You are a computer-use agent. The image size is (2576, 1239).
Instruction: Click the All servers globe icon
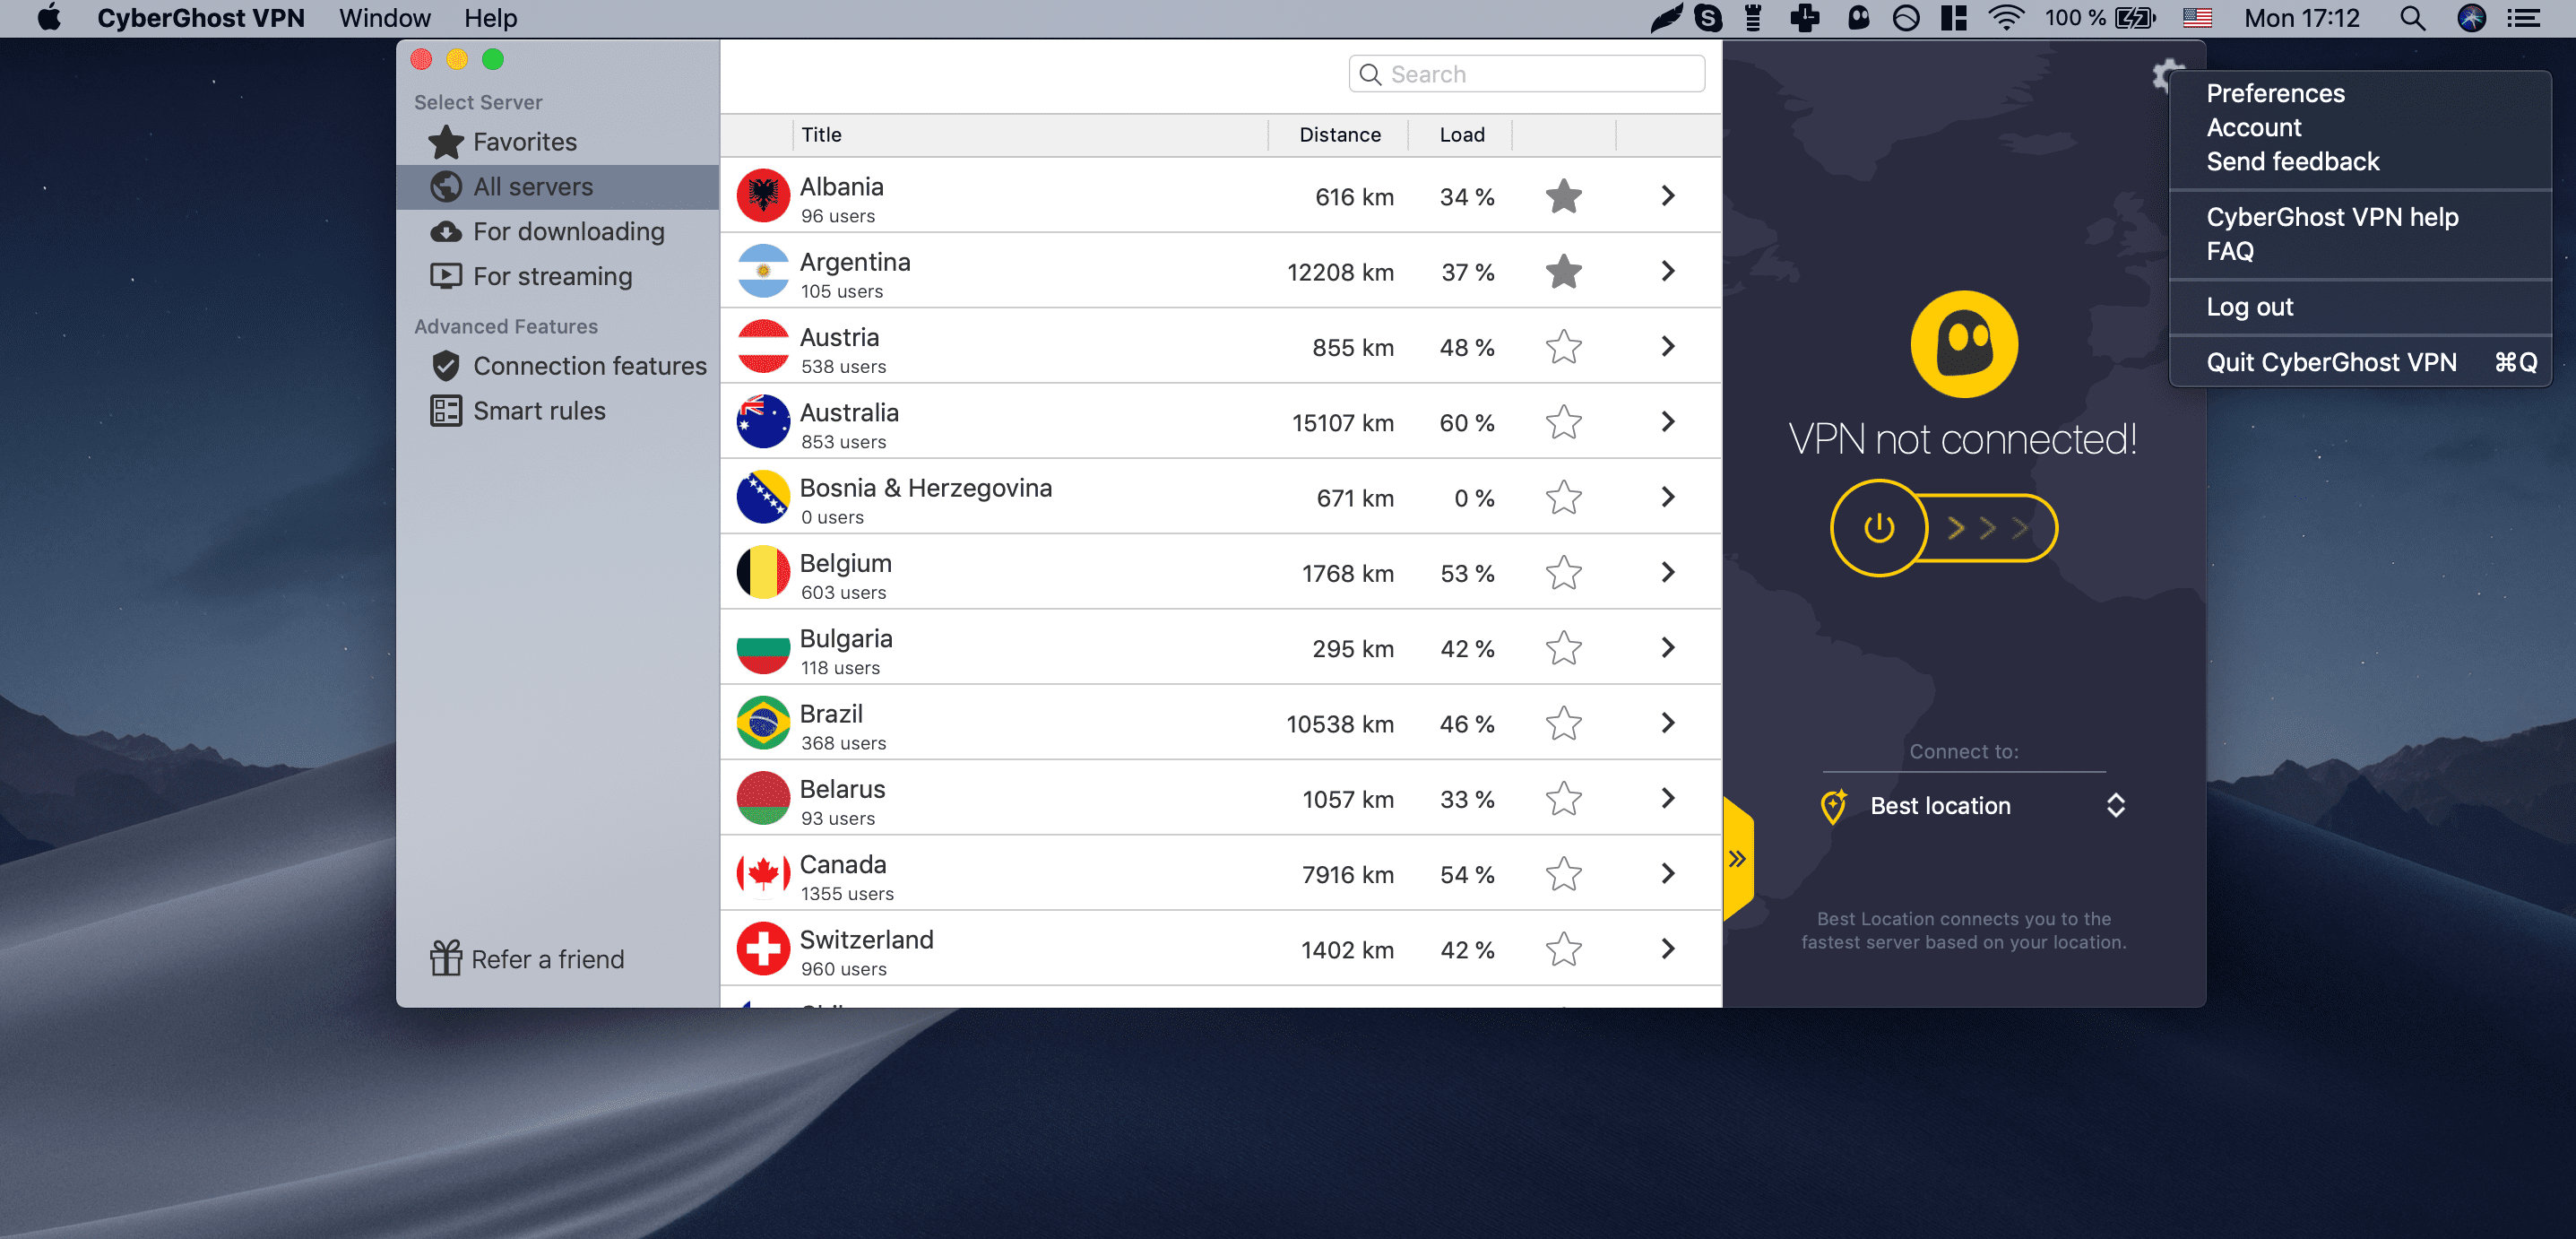[x=446, y=187]
